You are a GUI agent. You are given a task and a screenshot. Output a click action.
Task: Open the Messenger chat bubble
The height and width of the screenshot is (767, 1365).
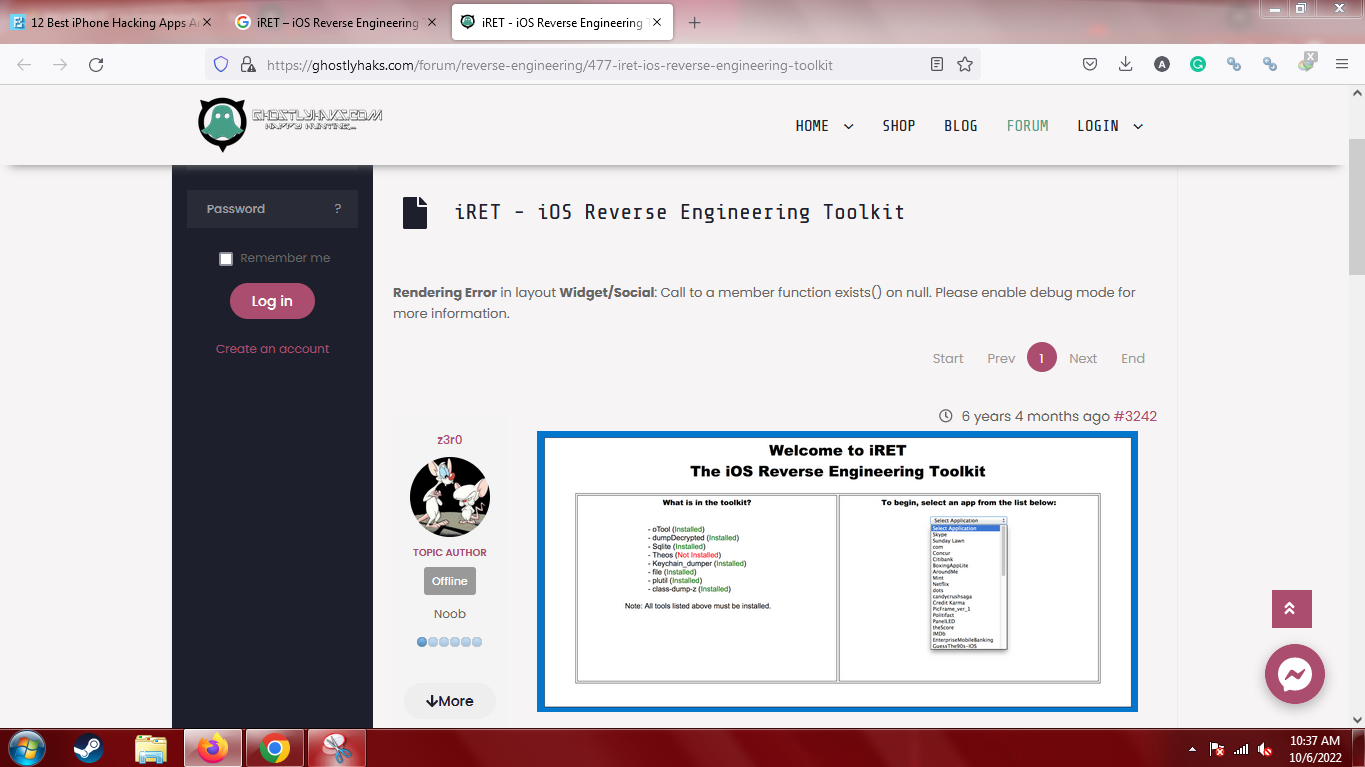pos(1295,674)
